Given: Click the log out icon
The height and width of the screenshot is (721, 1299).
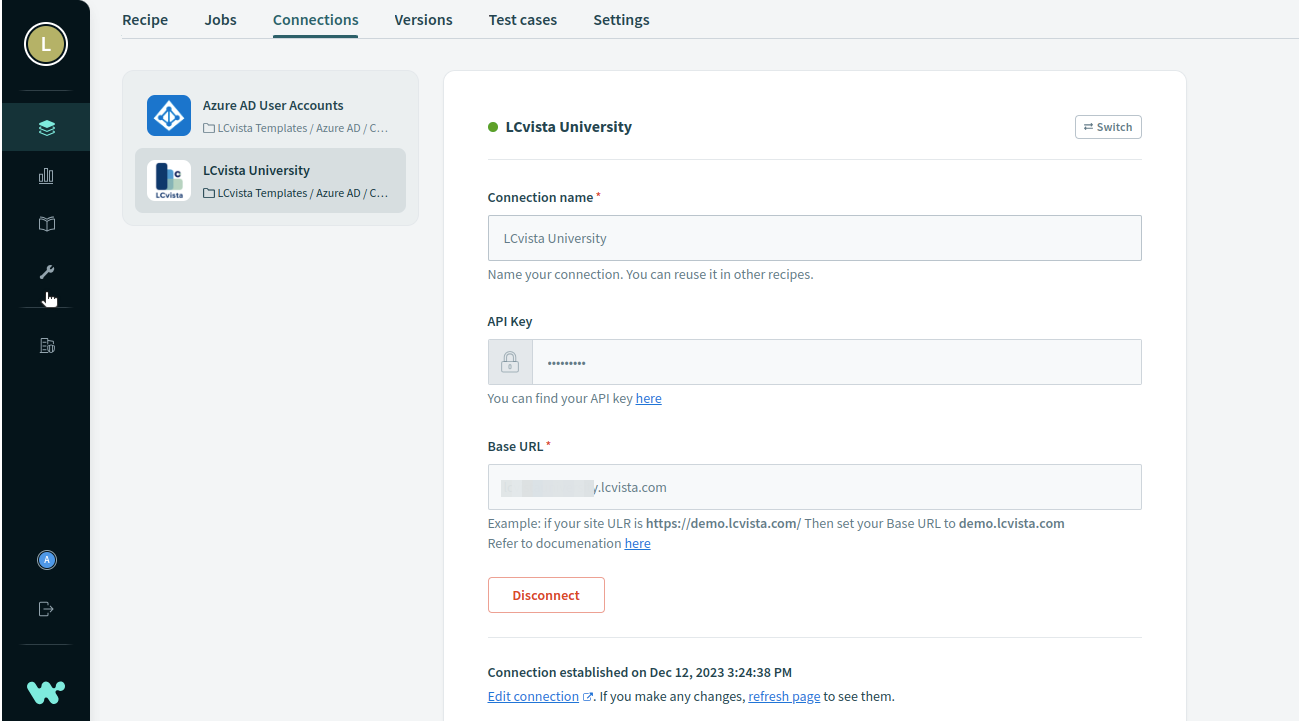Looking at the screenshot, I should (46, 608).
